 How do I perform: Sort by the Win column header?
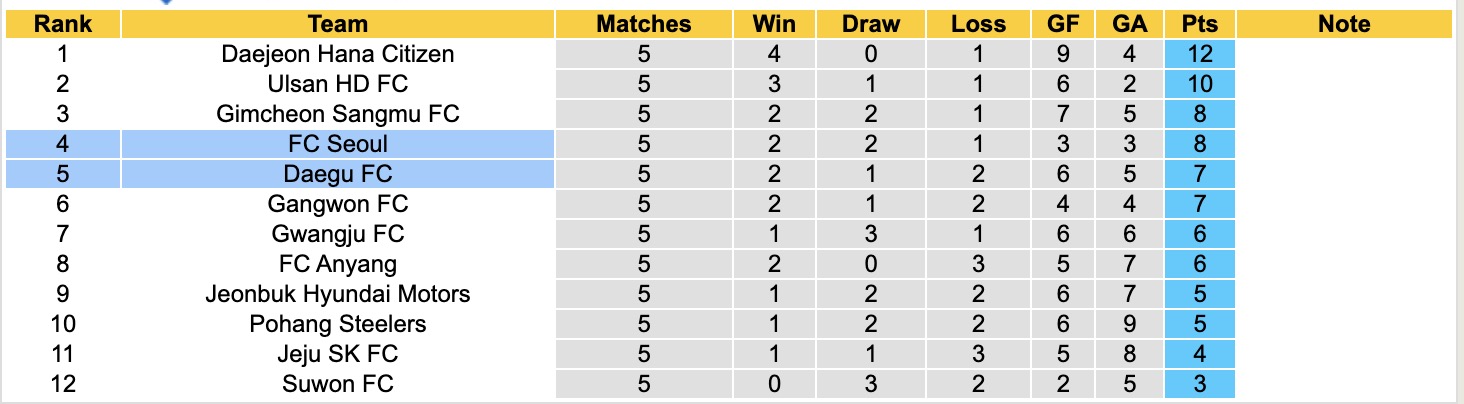tap(771, 24)
